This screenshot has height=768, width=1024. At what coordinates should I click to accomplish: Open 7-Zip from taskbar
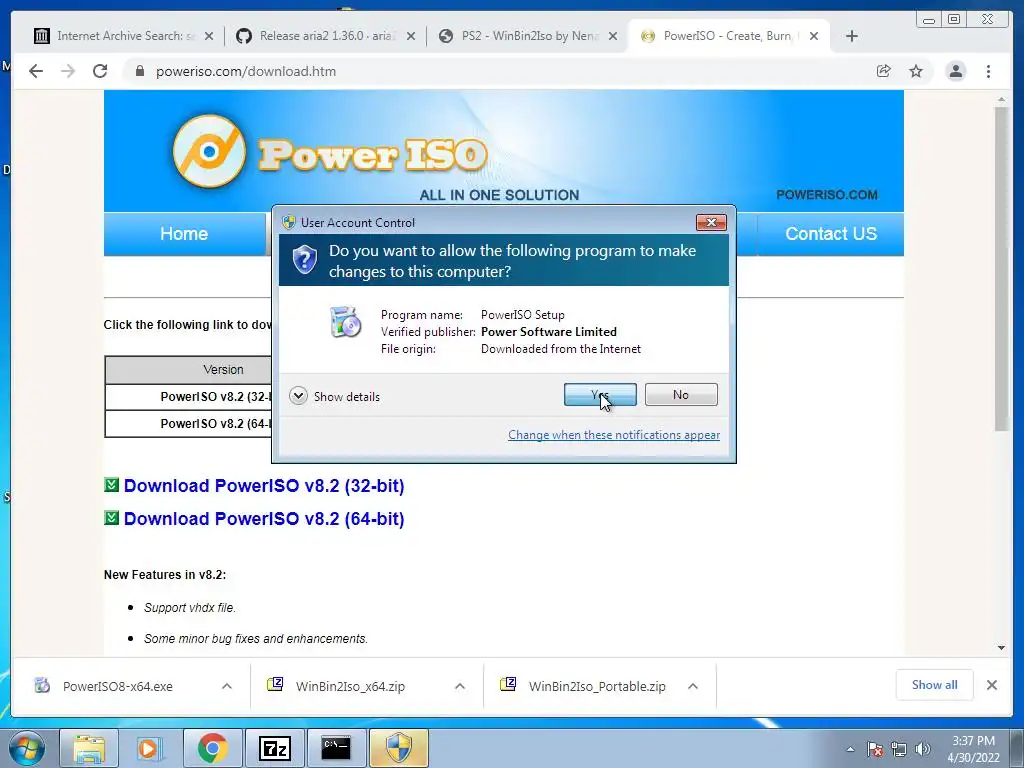pos(274,748)
